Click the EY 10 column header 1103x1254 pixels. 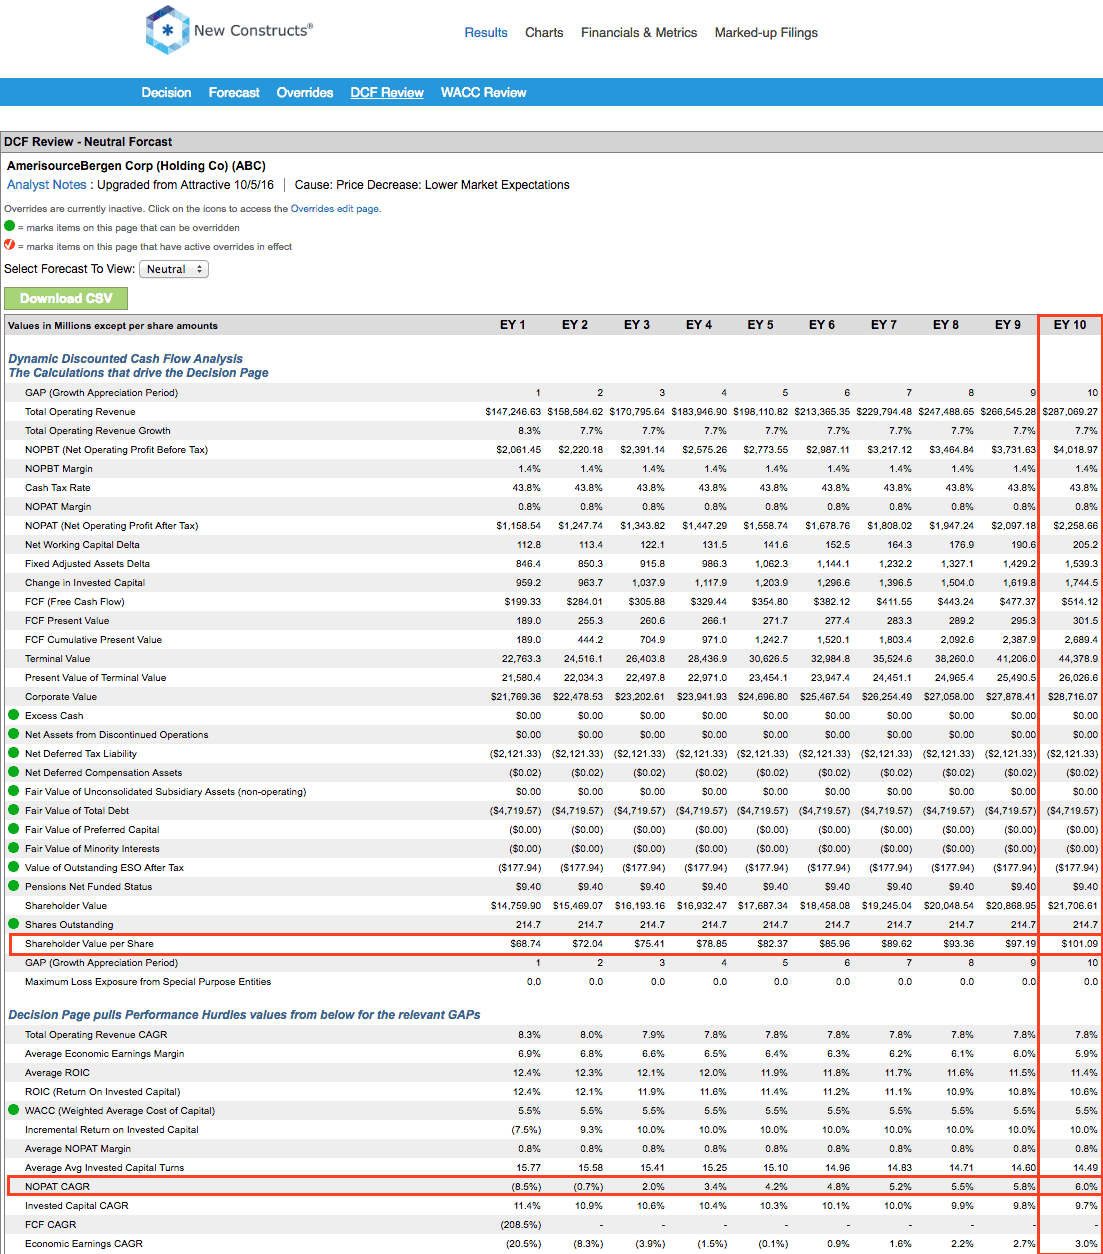1070,325
